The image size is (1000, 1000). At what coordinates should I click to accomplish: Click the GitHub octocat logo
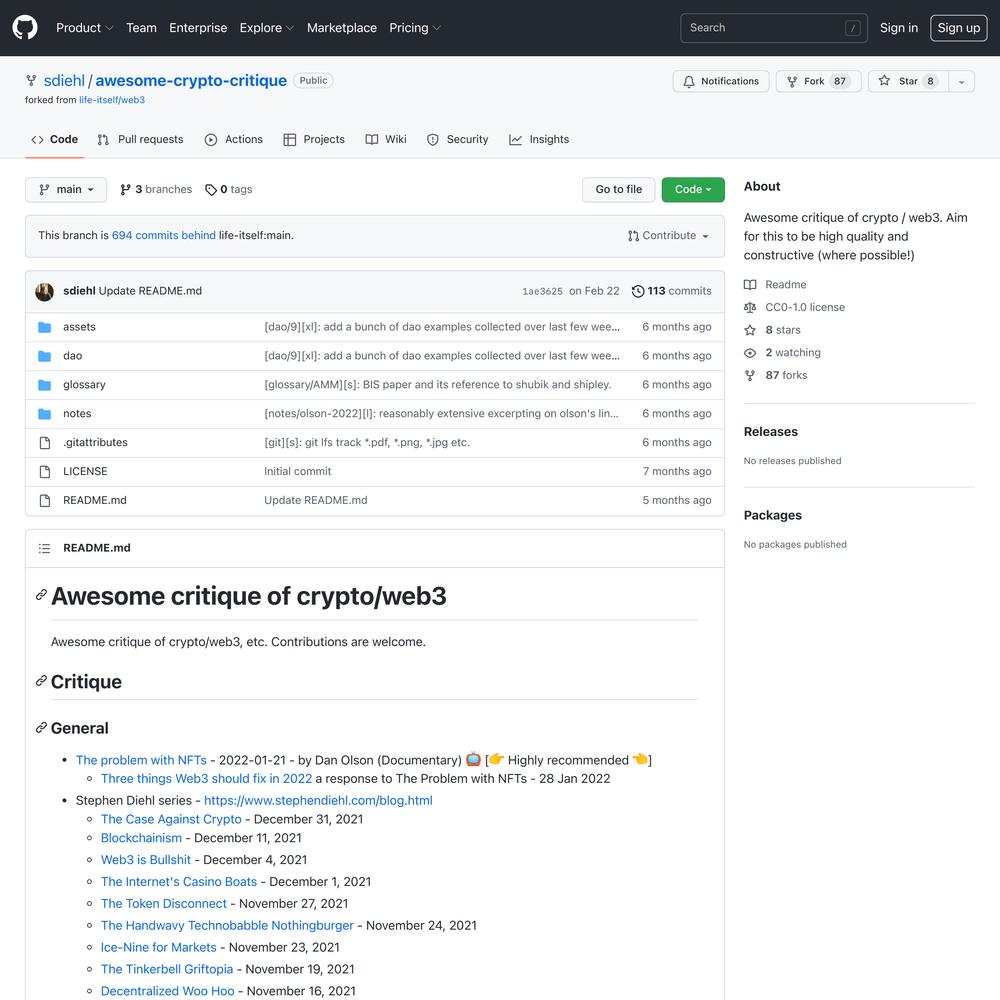25,28
